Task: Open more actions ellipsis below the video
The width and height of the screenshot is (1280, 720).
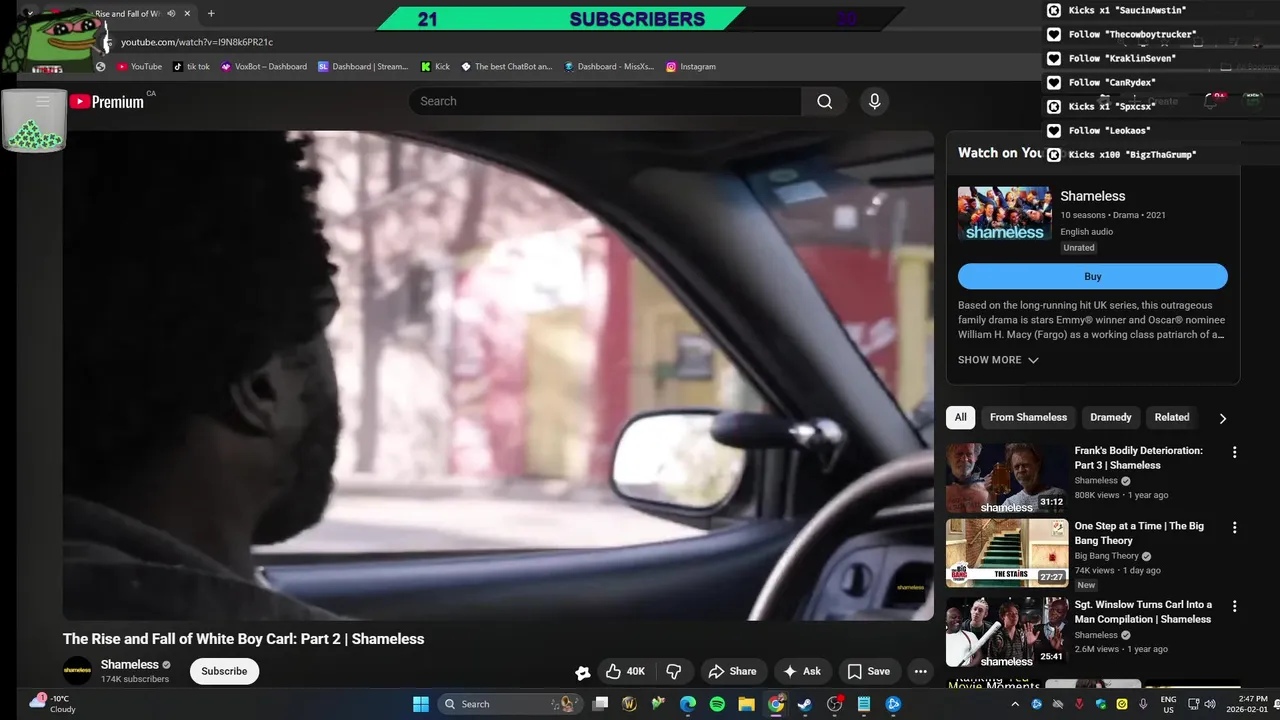Action: [921, 671]
